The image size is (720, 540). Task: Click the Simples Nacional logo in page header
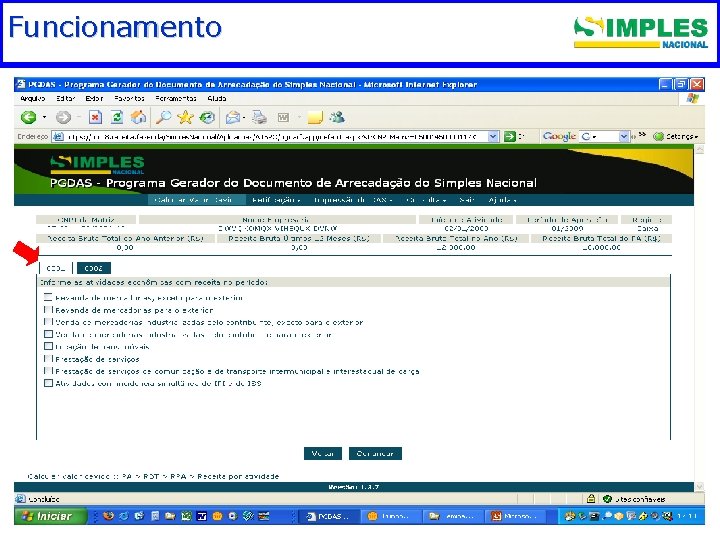[97, 164]
